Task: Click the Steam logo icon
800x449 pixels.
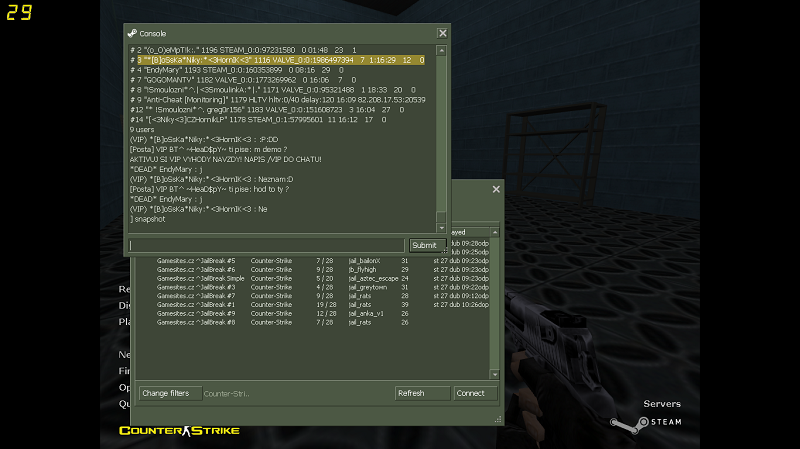Action: coord(631,425)
